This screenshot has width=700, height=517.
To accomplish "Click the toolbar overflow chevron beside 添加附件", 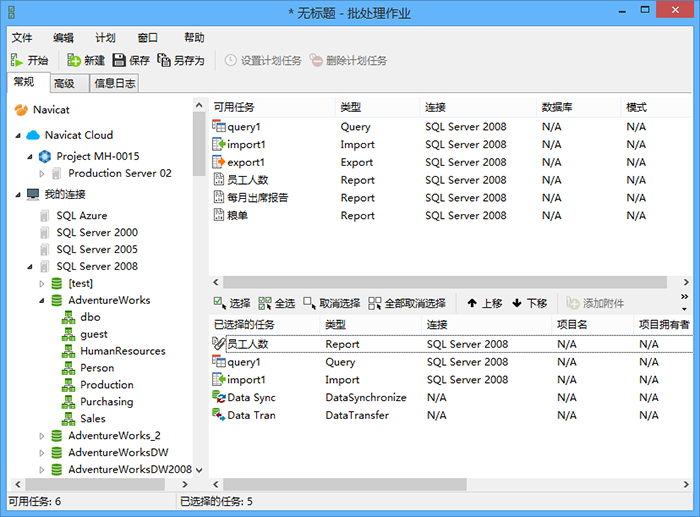I will click(684, 296).
